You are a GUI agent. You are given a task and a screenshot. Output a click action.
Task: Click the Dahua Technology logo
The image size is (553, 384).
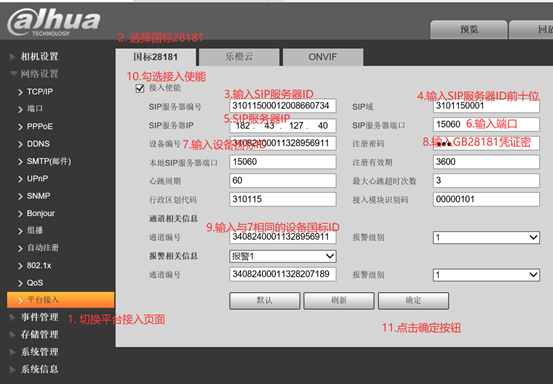click(x=54, y=22)
